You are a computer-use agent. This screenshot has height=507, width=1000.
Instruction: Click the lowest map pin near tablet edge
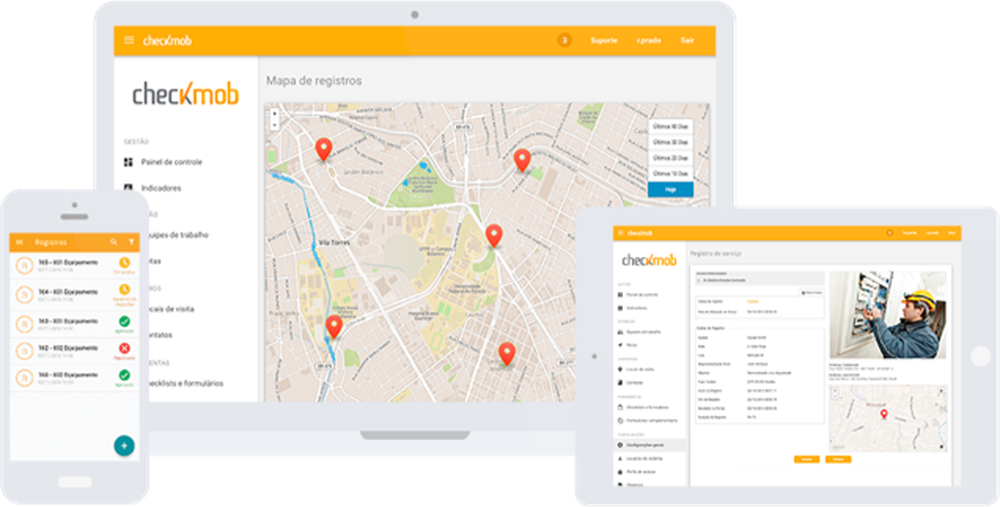(507, 354)
